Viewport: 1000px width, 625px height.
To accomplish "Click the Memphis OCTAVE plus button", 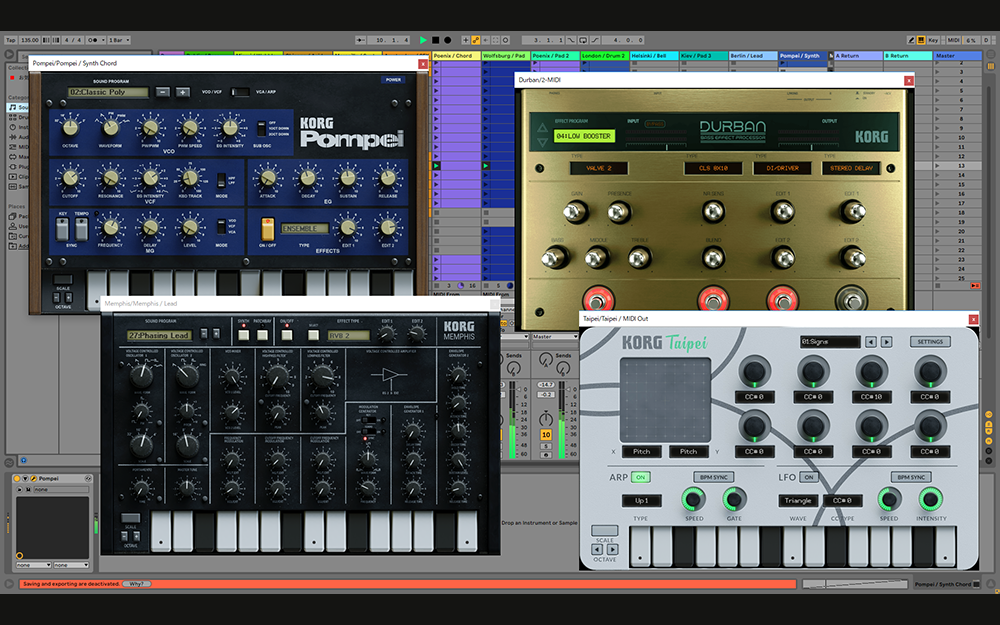I will (x=136, y=536).
